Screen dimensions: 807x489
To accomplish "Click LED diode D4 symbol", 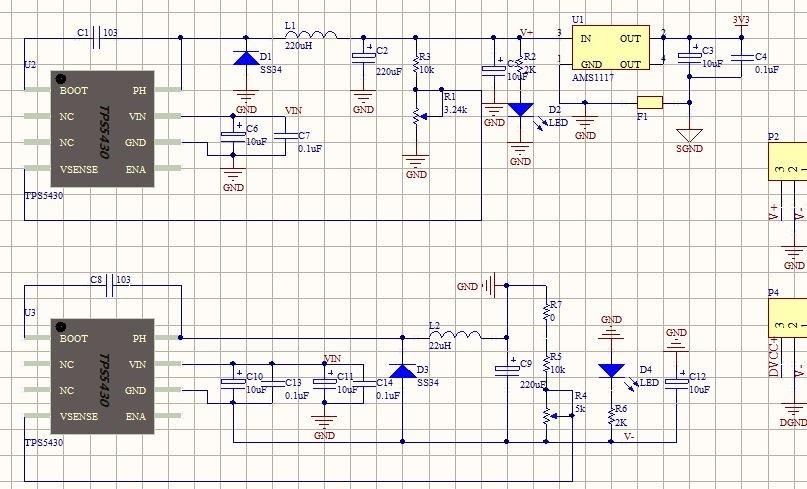I will tap(611, 371).
